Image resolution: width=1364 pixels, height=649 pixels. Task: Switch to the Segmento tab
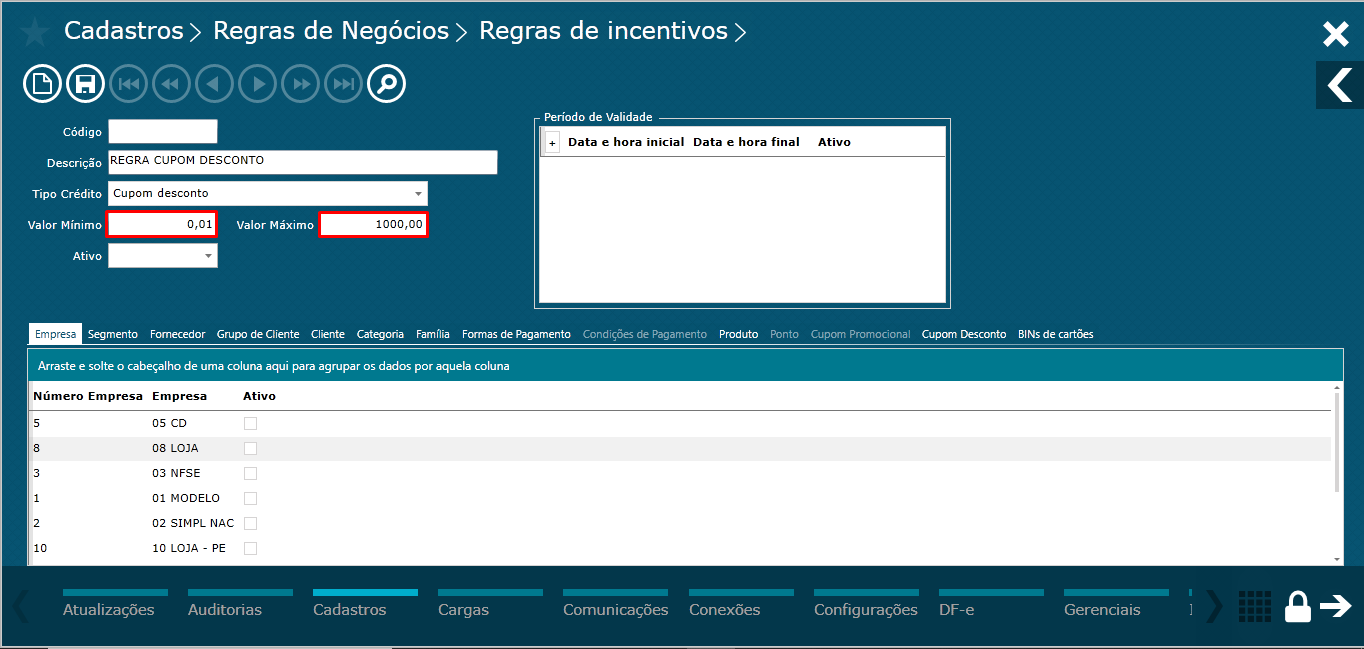(x=113, y=334)
